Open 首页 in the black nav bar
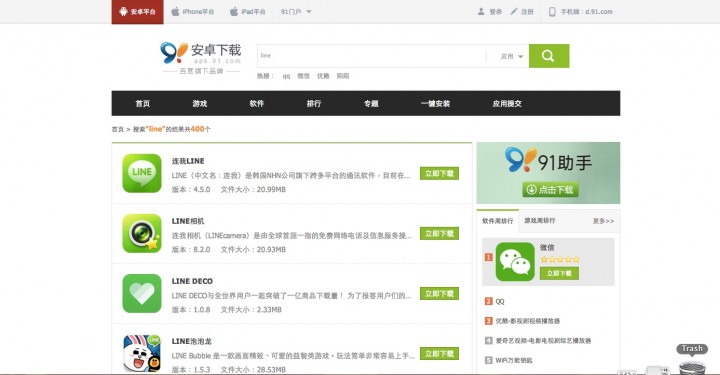The height and width of the screenshot is (375, 720). 142,103
